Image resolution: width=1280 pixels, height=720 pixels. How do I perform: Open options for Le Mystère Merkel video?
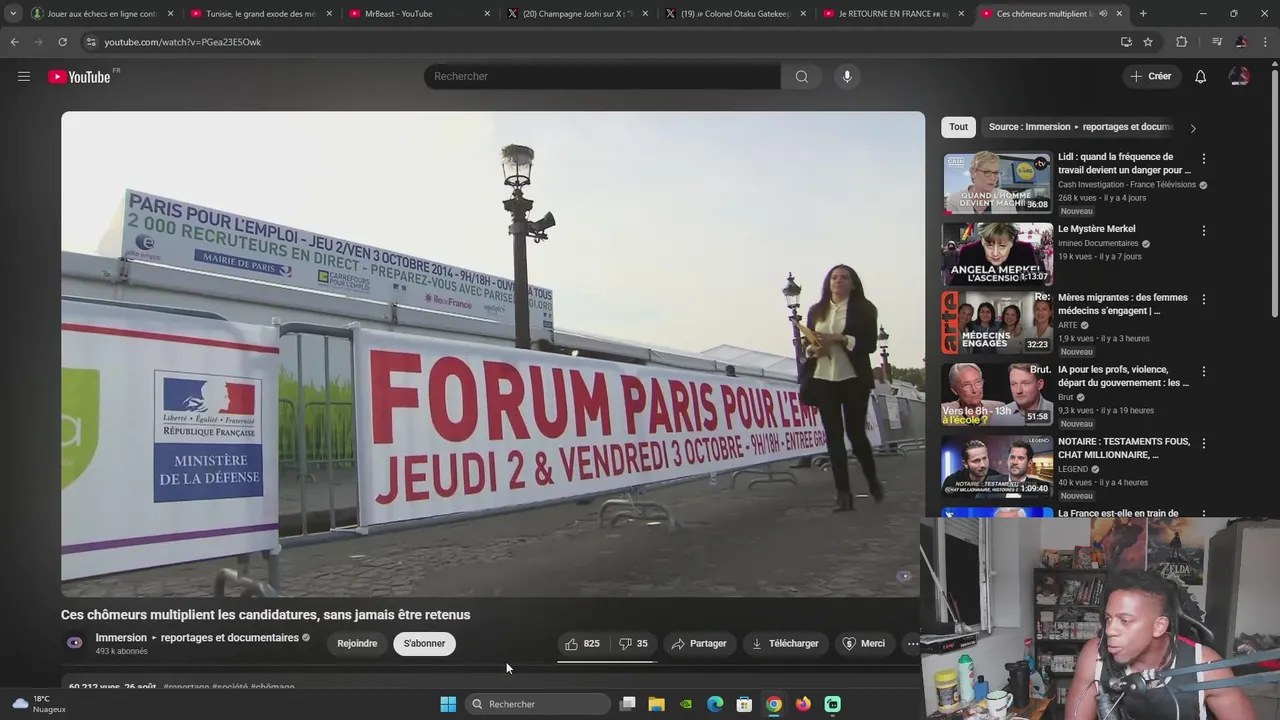coord(1203,230)
